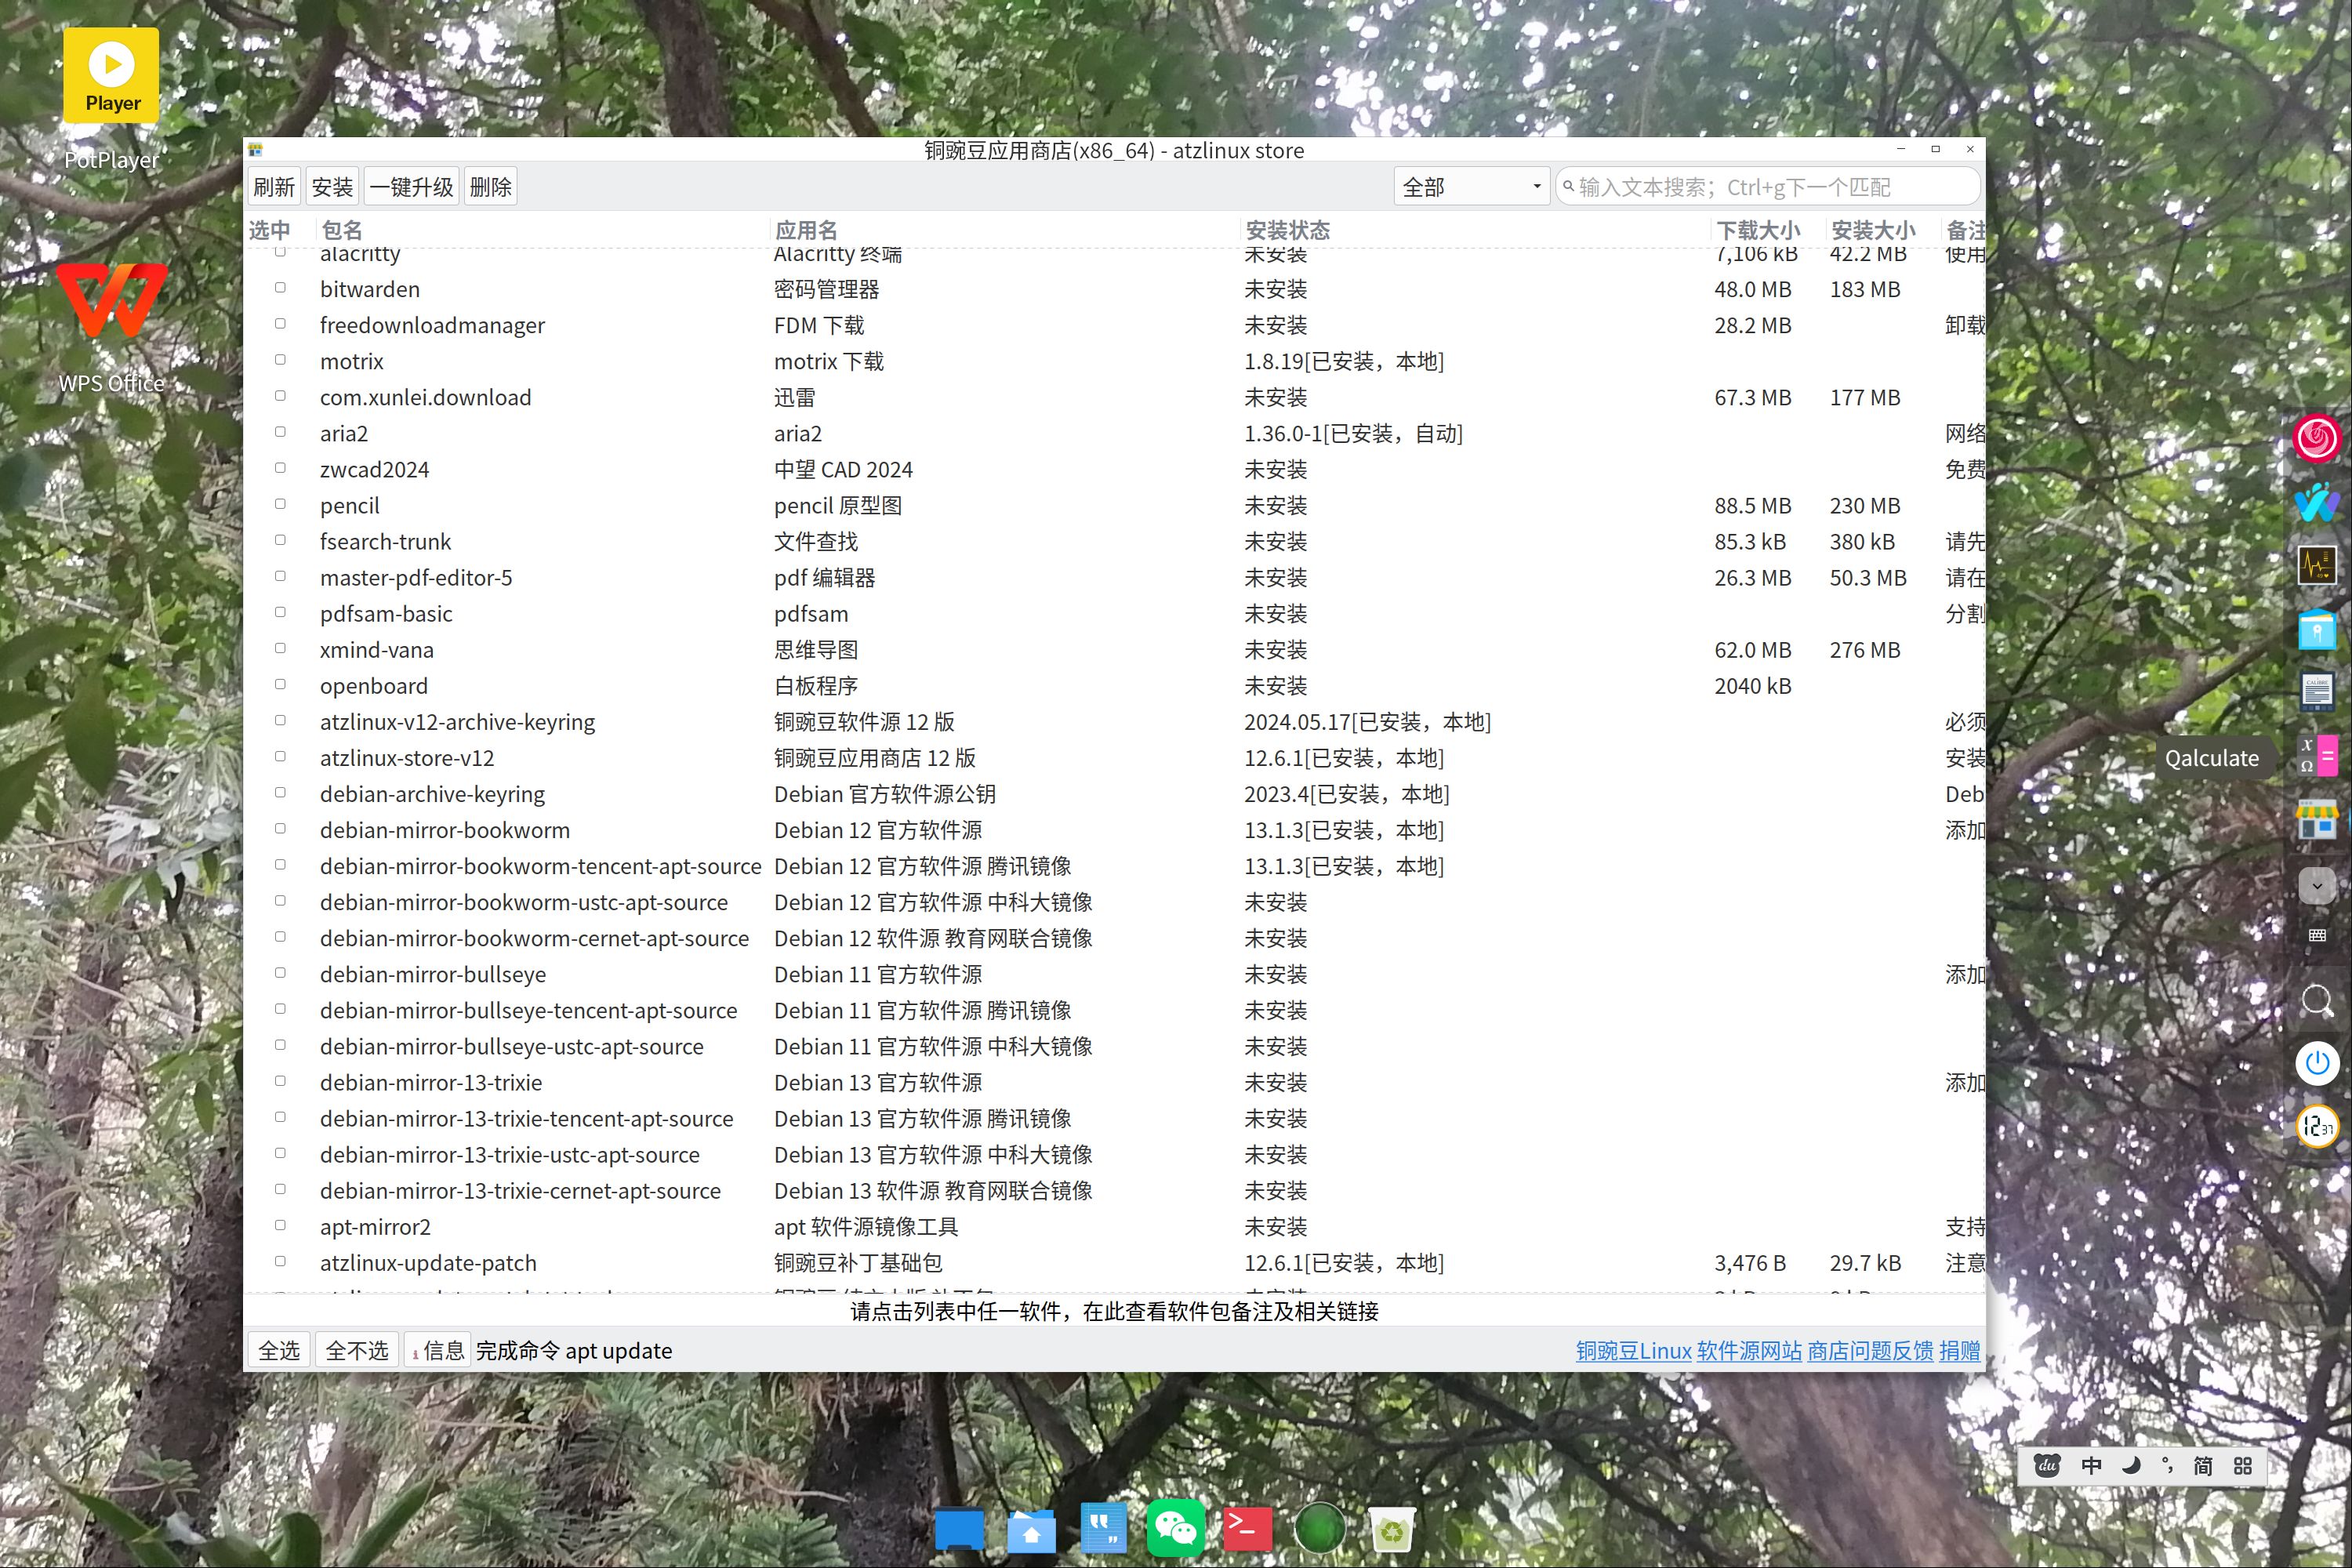
Task: Open the home folder icon in the dock
Action: click(x=1031, y=1530)
